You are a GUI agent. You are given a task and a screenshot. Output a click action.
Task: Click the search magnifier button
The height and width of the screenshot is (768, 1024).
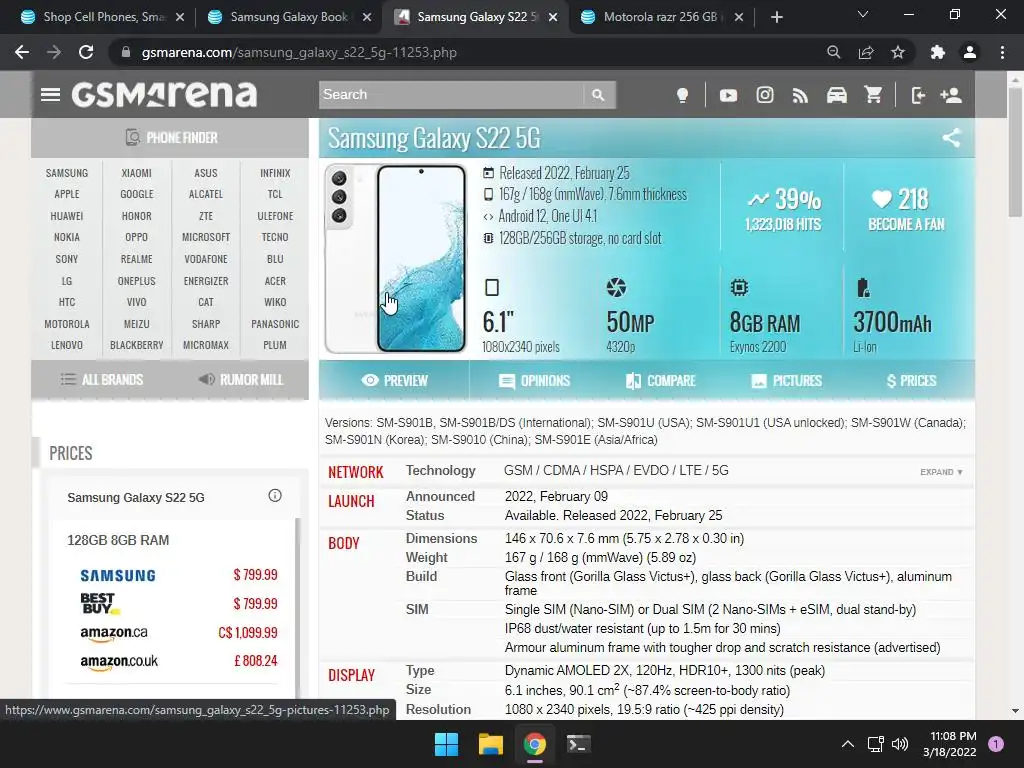tap(598, 95)
